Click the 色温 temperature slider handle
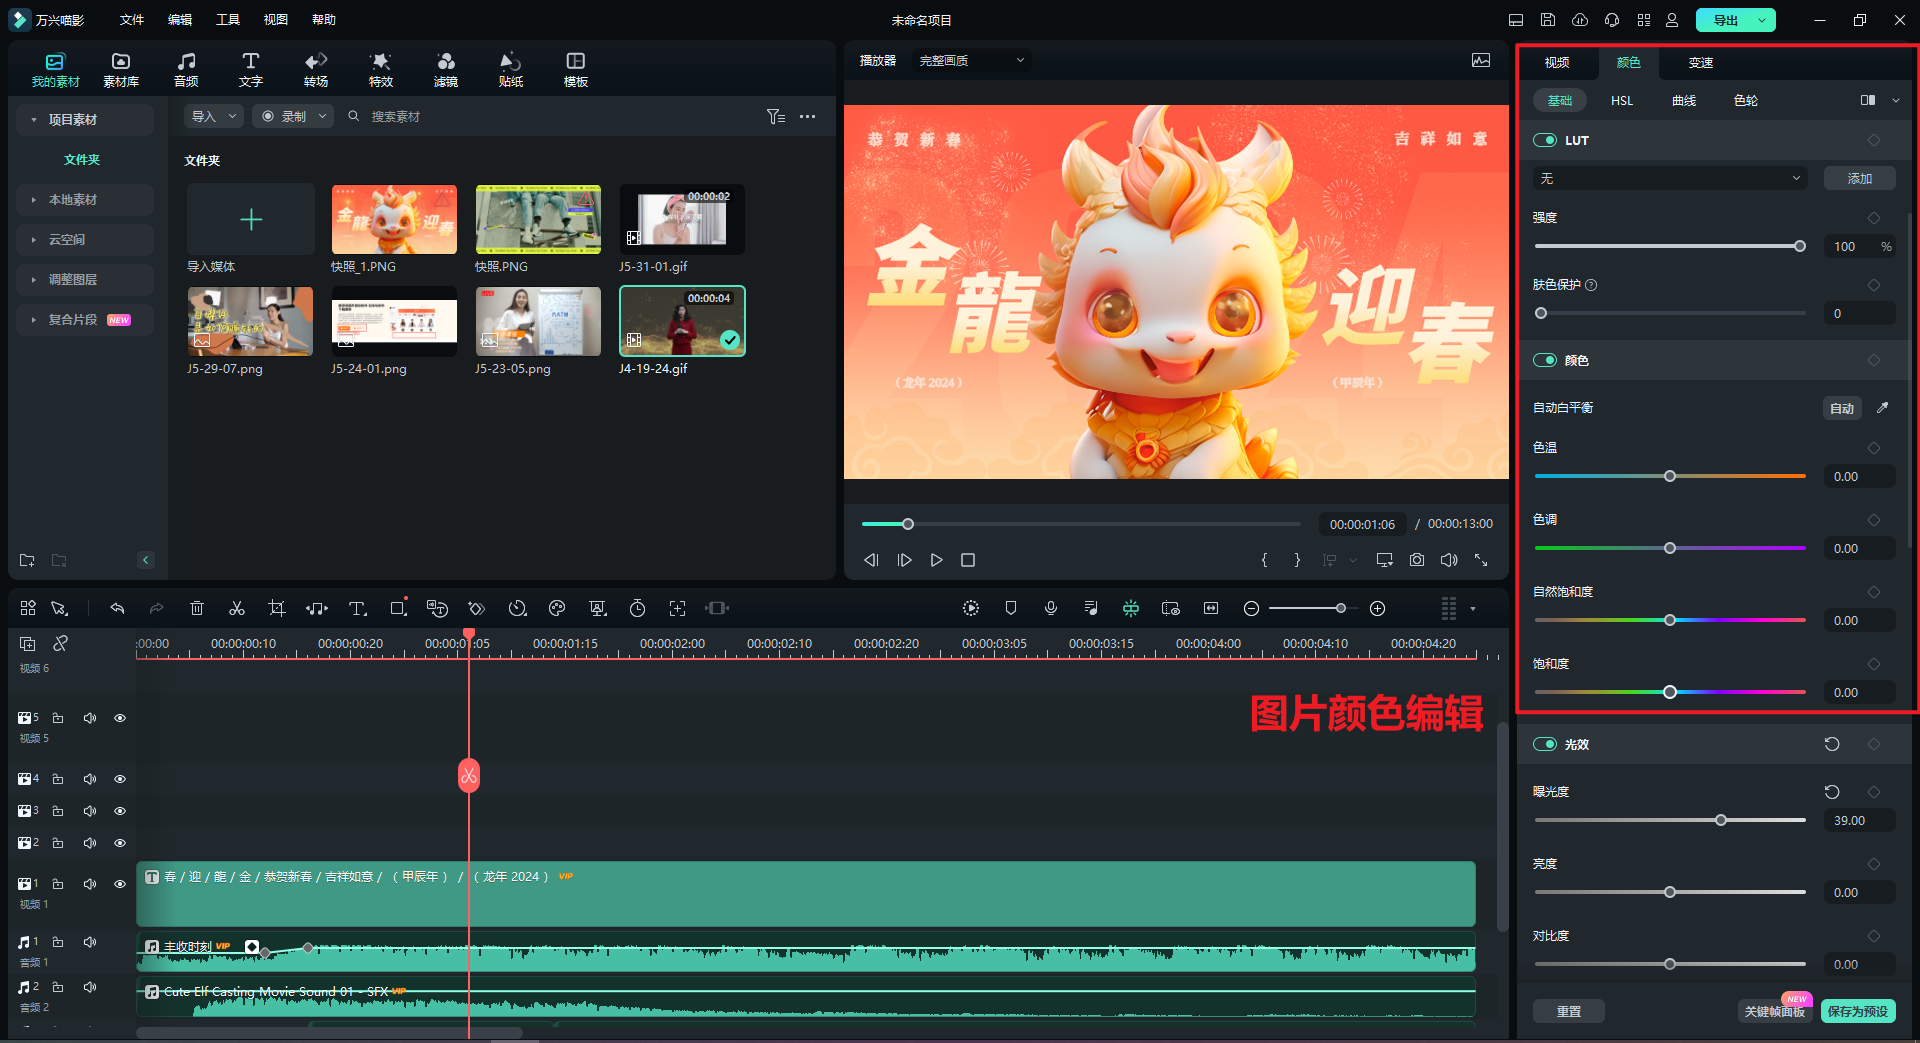Viewport: 1920px width, 1043px height. coord(1670,476)
